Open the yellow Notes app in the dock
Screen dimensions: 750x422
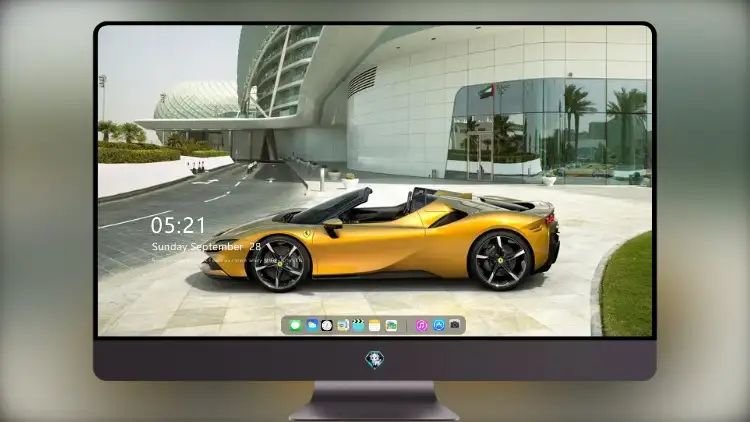(x=375, y=325)
